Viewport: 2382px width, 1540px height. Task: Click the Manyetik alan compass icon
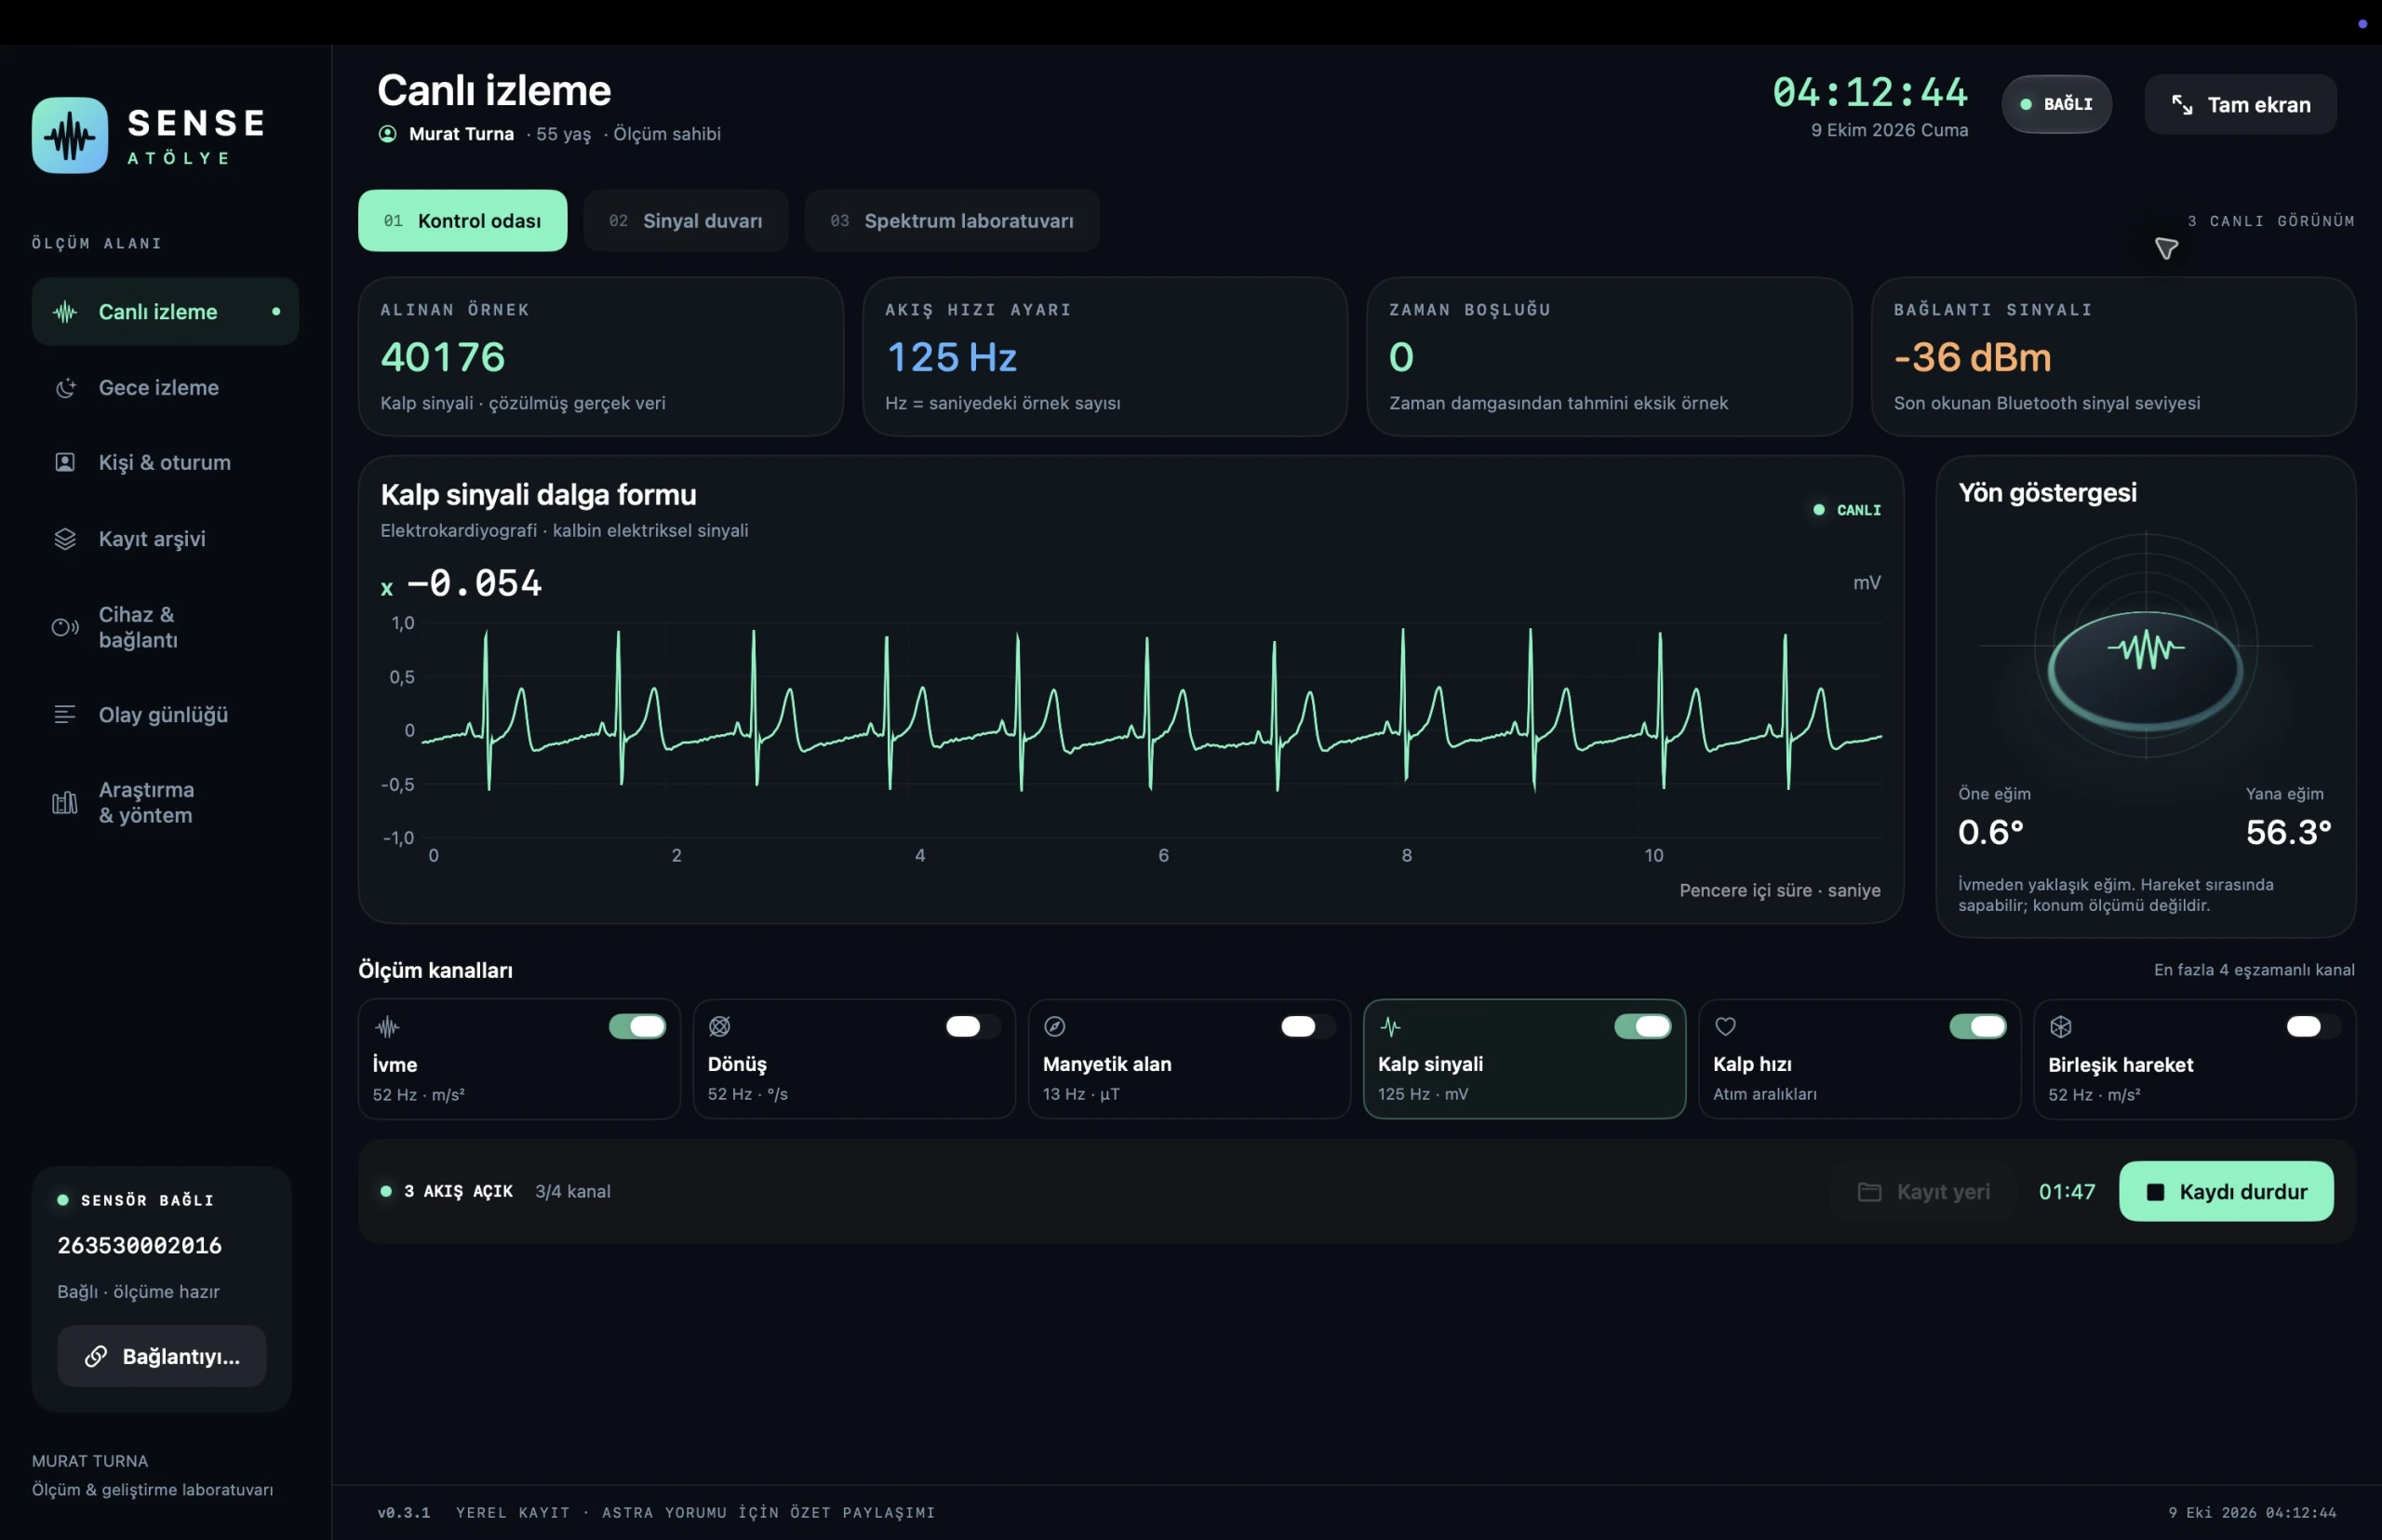coord(1055,1026)
